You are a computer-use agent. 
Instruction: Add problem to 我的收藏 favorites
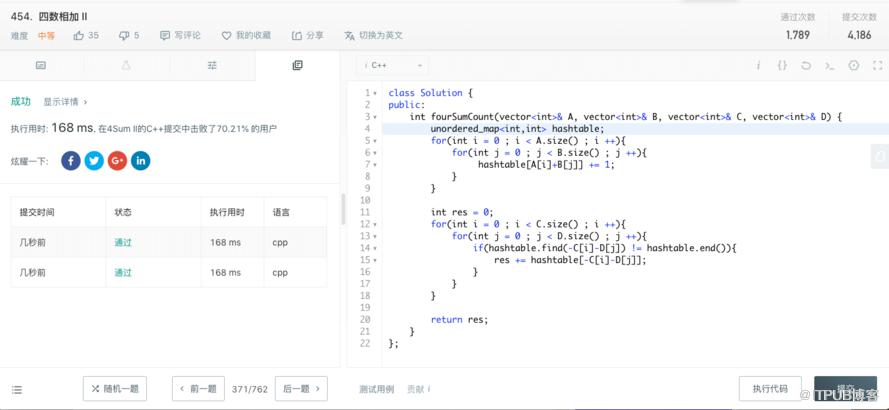246,35
